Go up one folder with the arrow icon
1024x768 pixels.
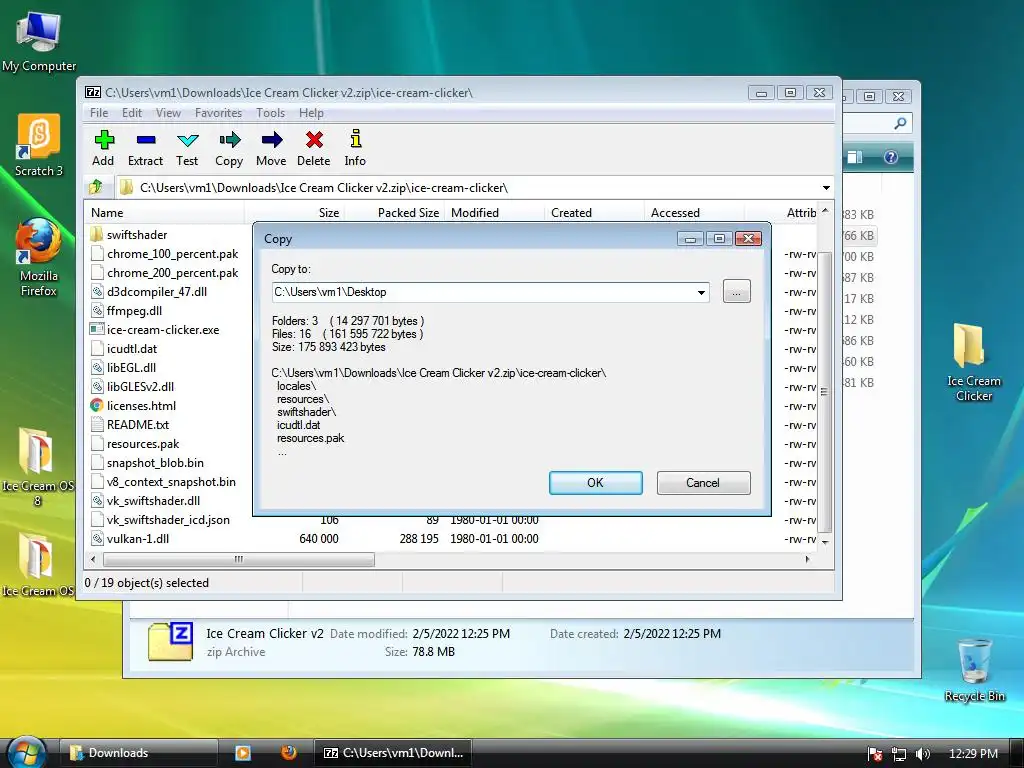coord(96,187)
